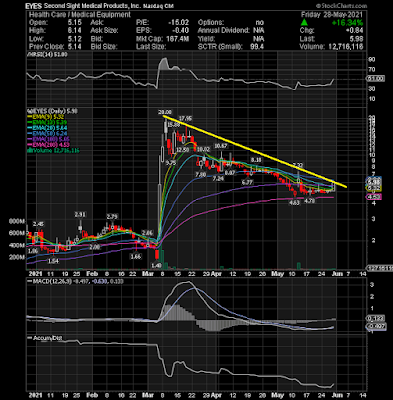The height and width of the screenshot is (400, 393).
Task: Click the Second Sight Medical Products, Inc. name
Action: (93, 6)
